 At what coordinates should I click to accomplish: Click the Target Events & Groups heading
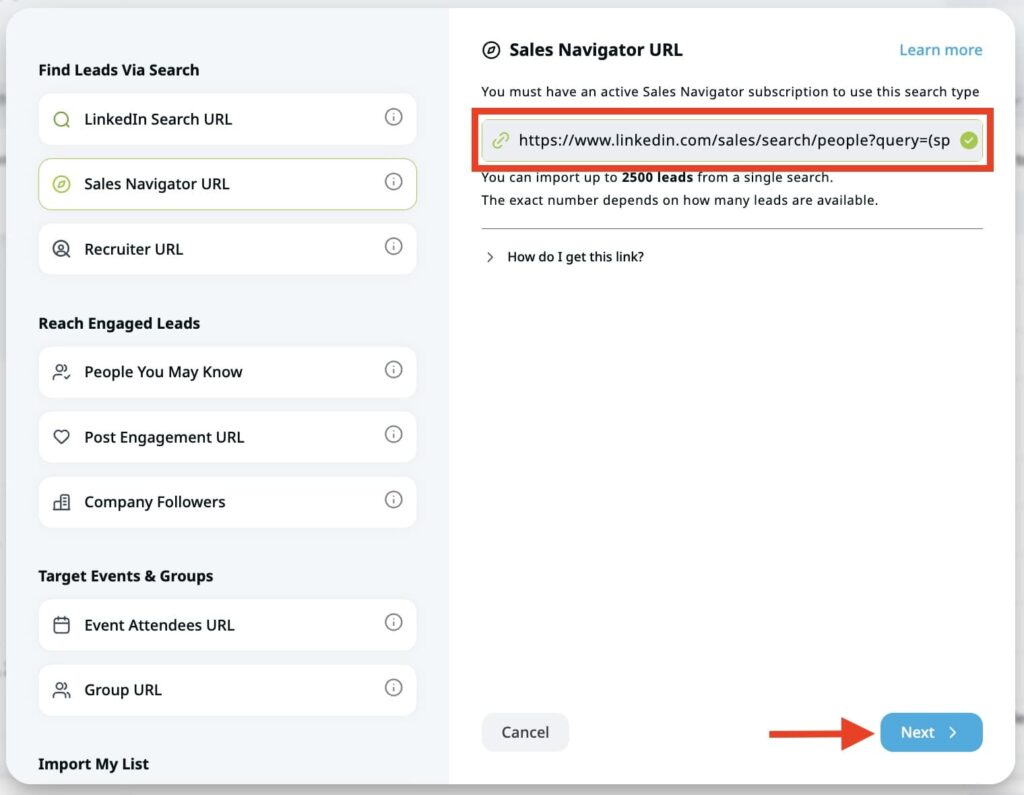pos(125,576)
